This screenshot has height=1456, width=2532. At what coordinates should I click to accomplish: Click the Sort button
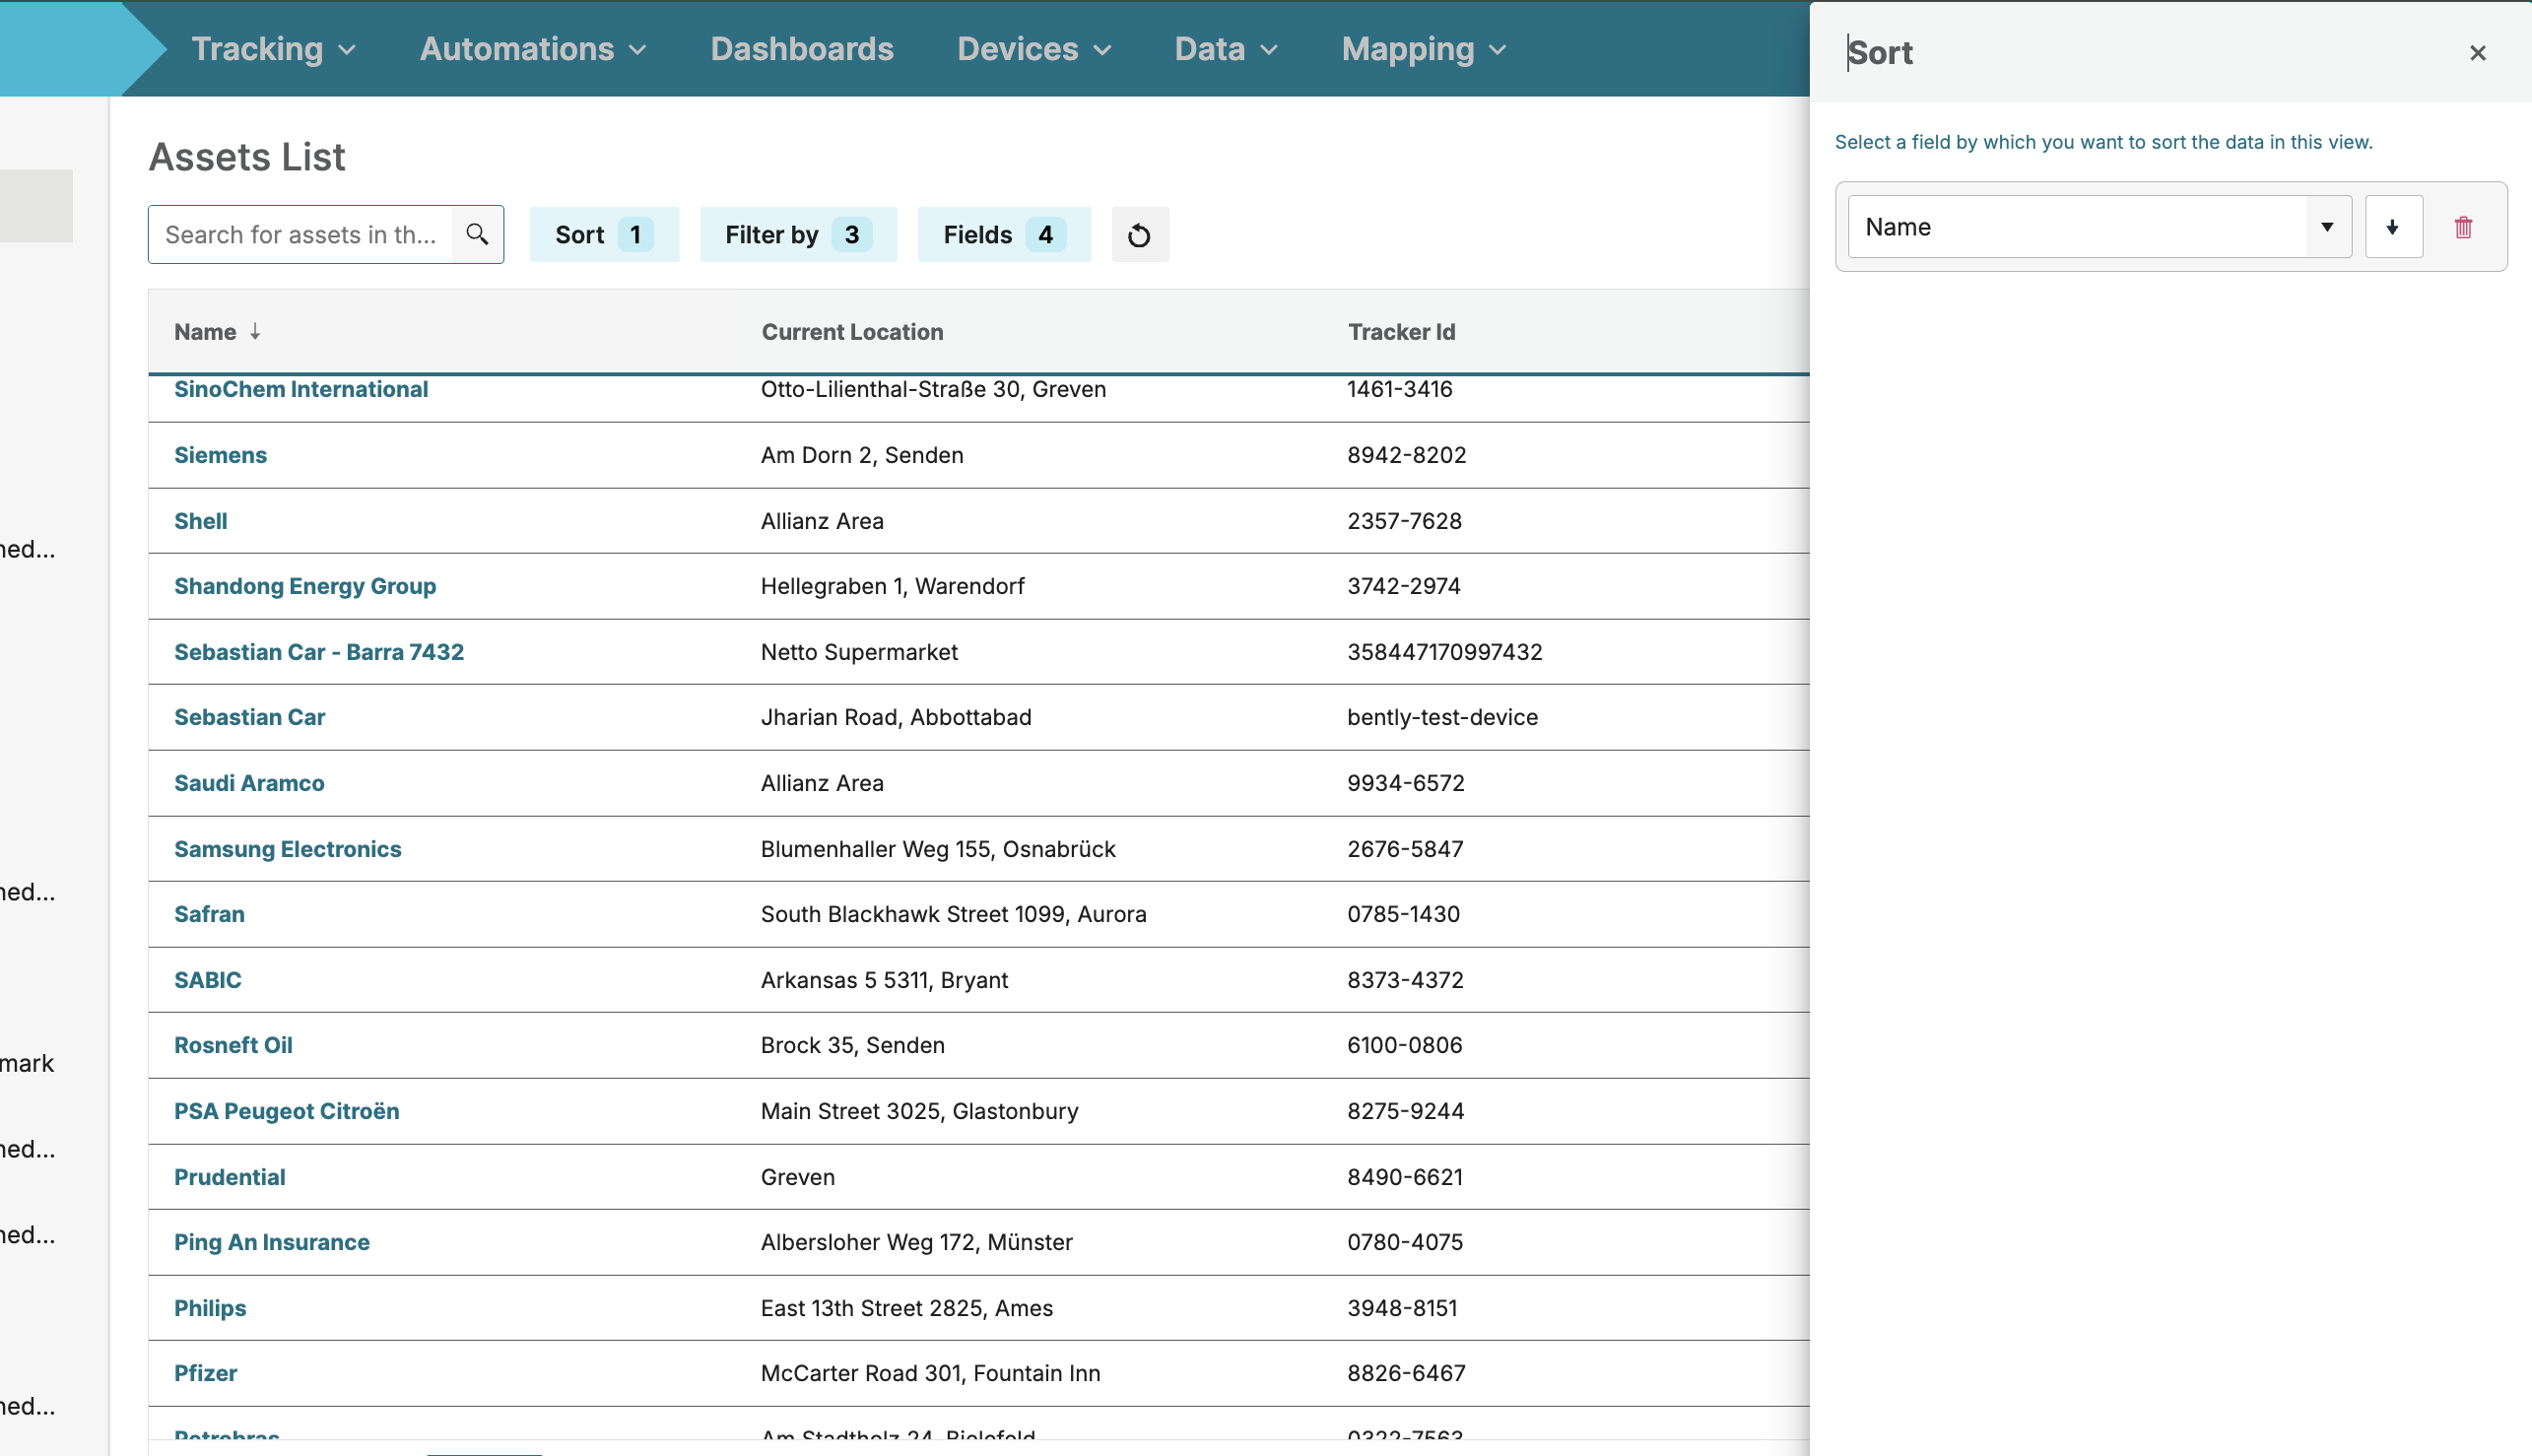tap(603, 235)
